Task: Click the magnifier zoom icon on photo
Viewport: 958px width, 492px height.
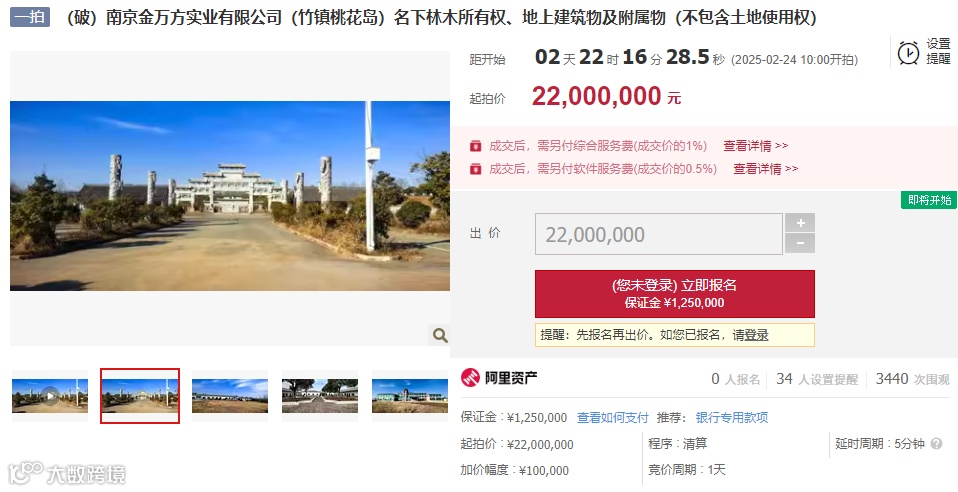Action: (440, 335)
